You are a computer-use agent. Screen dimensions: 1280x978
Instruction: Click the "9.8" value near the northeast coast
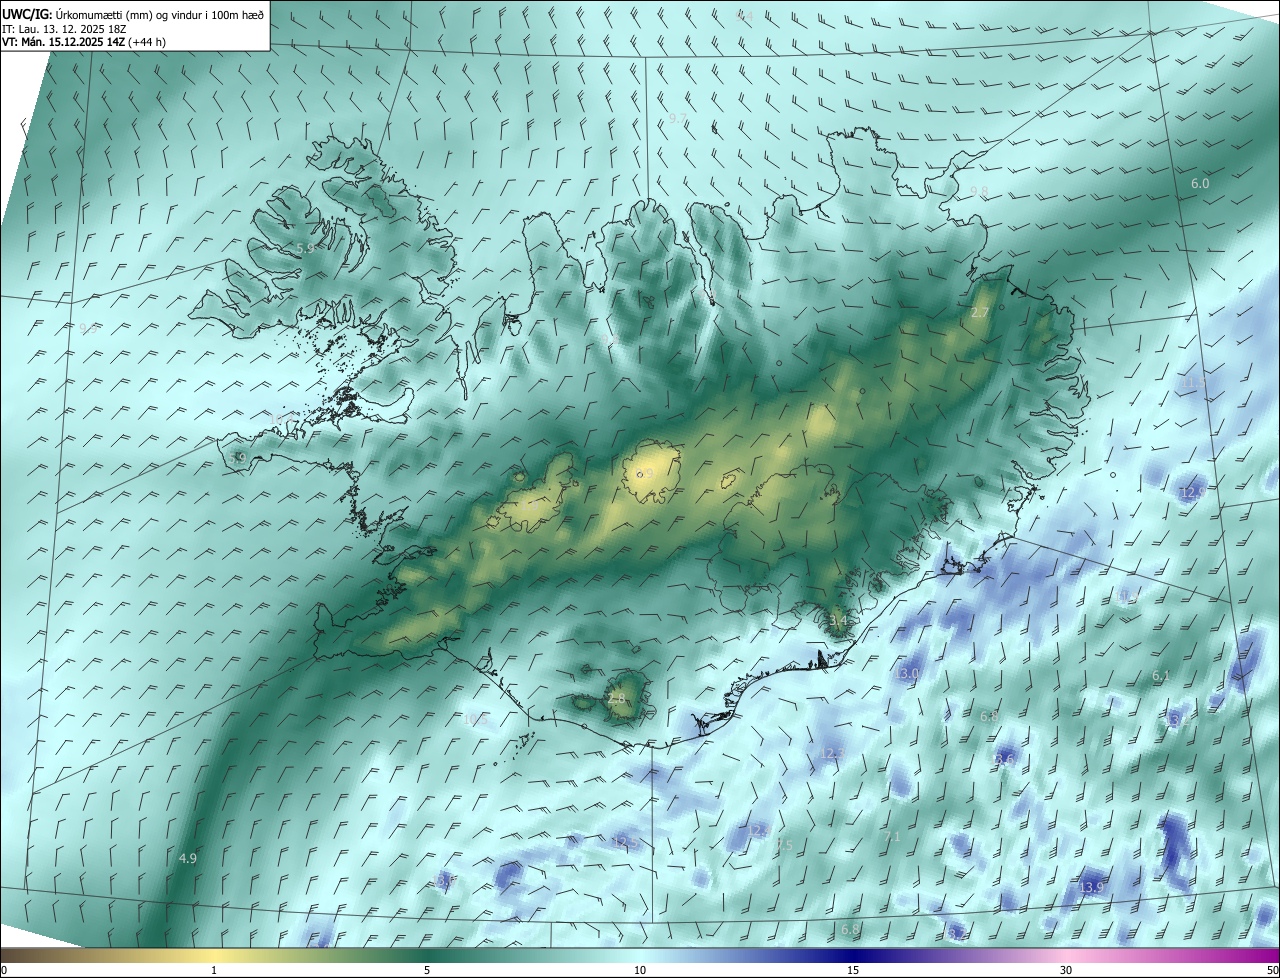tap(979, 191)
